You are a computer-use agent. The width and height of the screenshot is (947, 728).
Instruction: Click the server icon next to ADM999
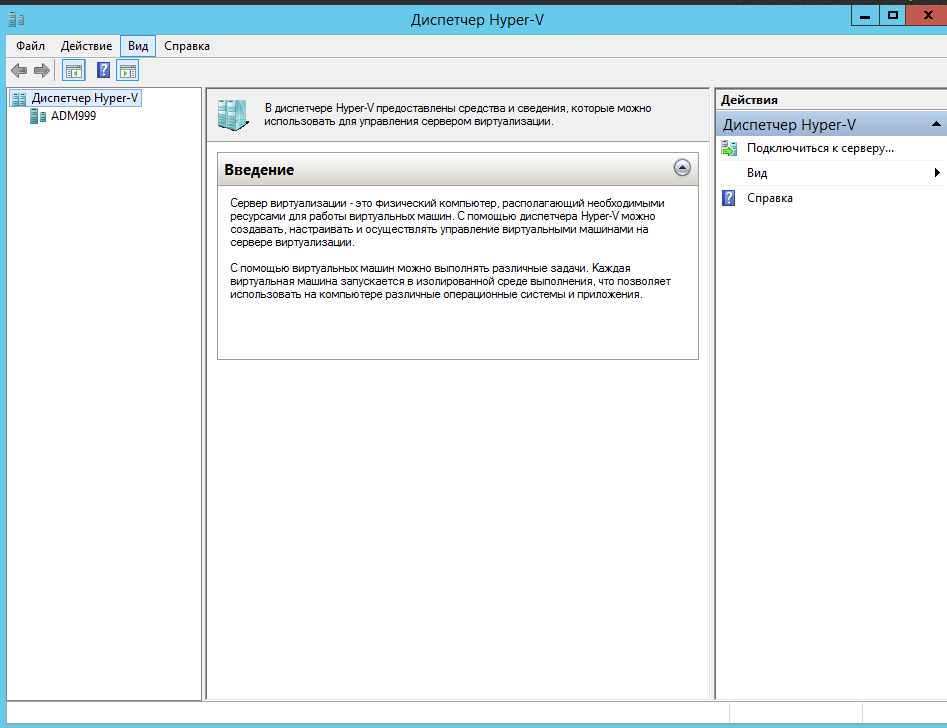(38, 116)
